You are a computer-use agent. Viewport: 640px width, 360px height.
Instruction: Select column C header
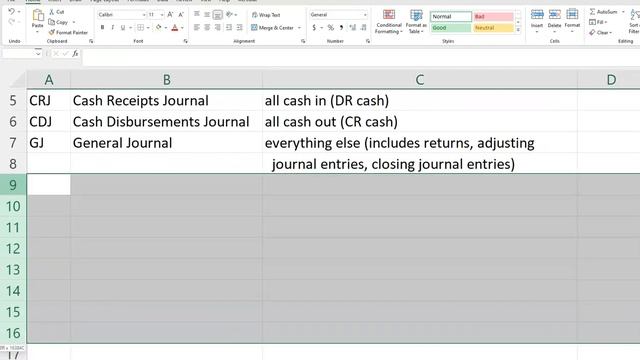point(420,80)
